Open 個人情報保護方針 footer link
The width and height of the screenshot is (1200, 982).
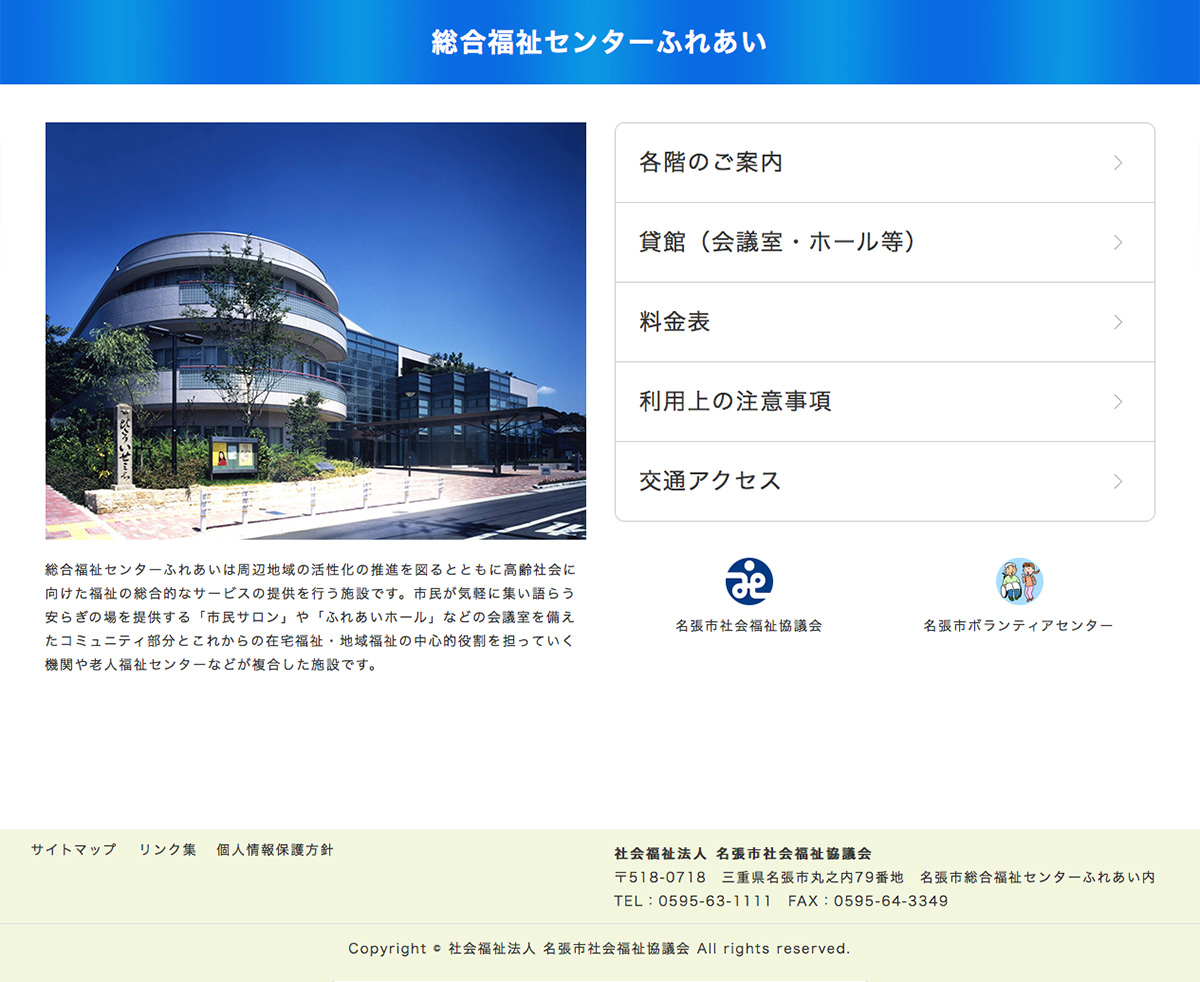click(x=275, y=850)
